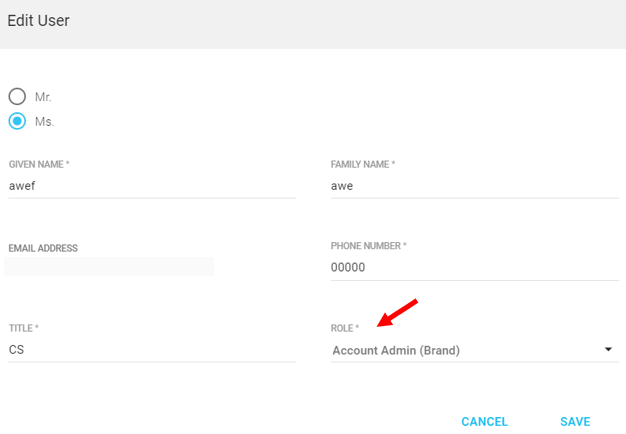
Task: Focus the Given Name field containing "awef"
Action: click(151, 185)
